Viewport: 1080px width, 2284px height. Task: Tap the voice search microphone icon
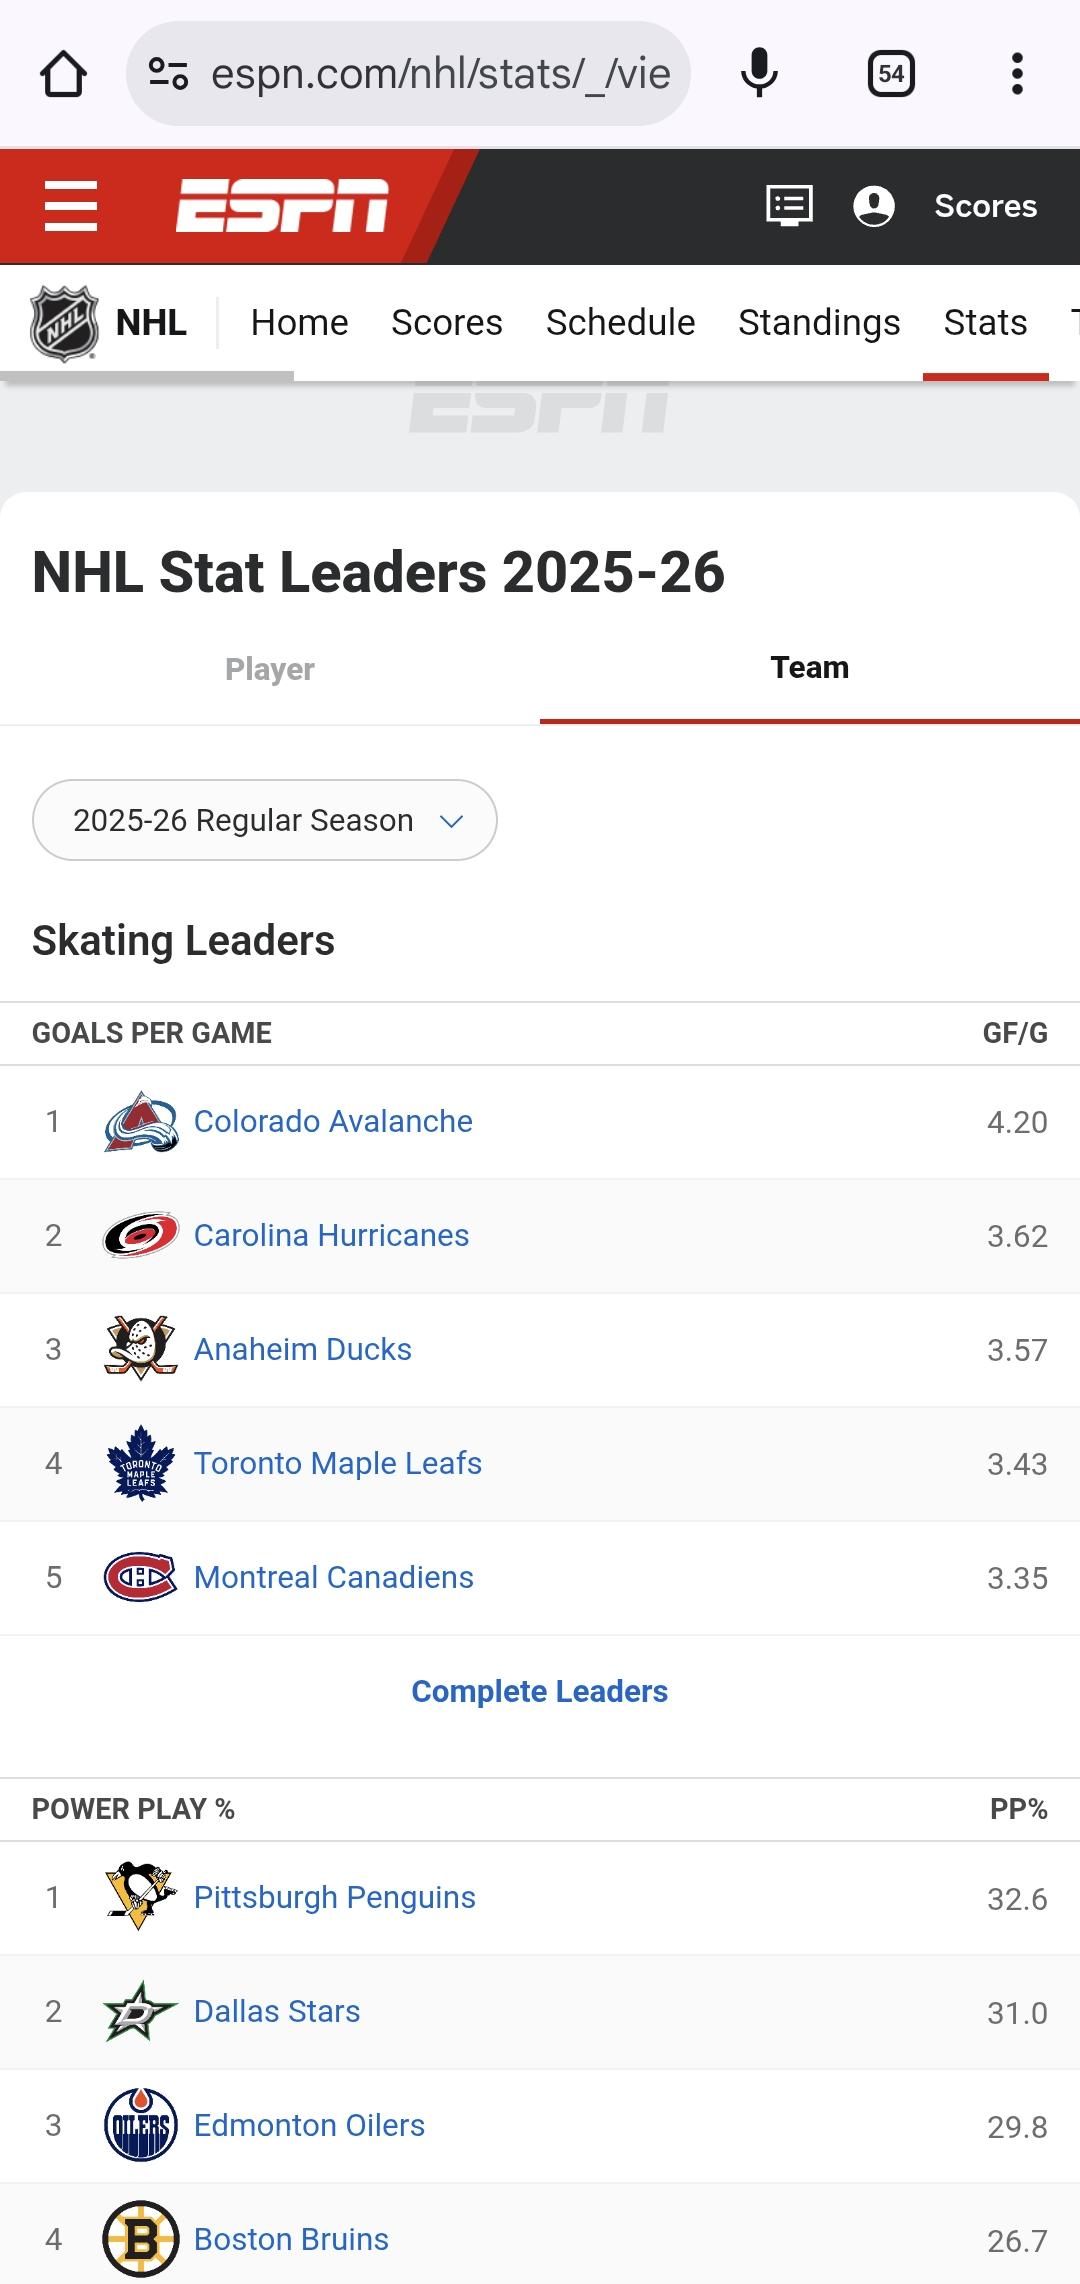pos(759,74)
